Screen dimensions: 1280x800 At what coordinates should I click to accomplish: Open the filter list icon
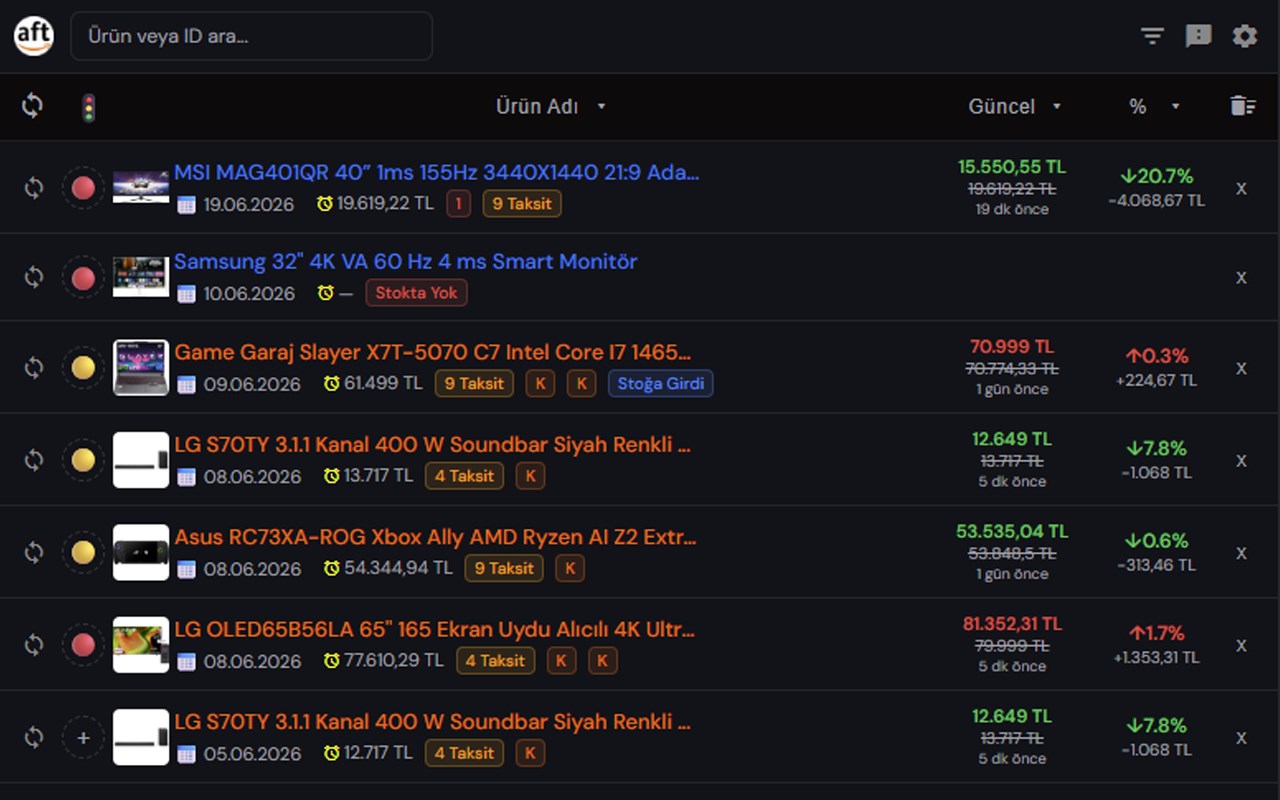(x=1153, y=36)
